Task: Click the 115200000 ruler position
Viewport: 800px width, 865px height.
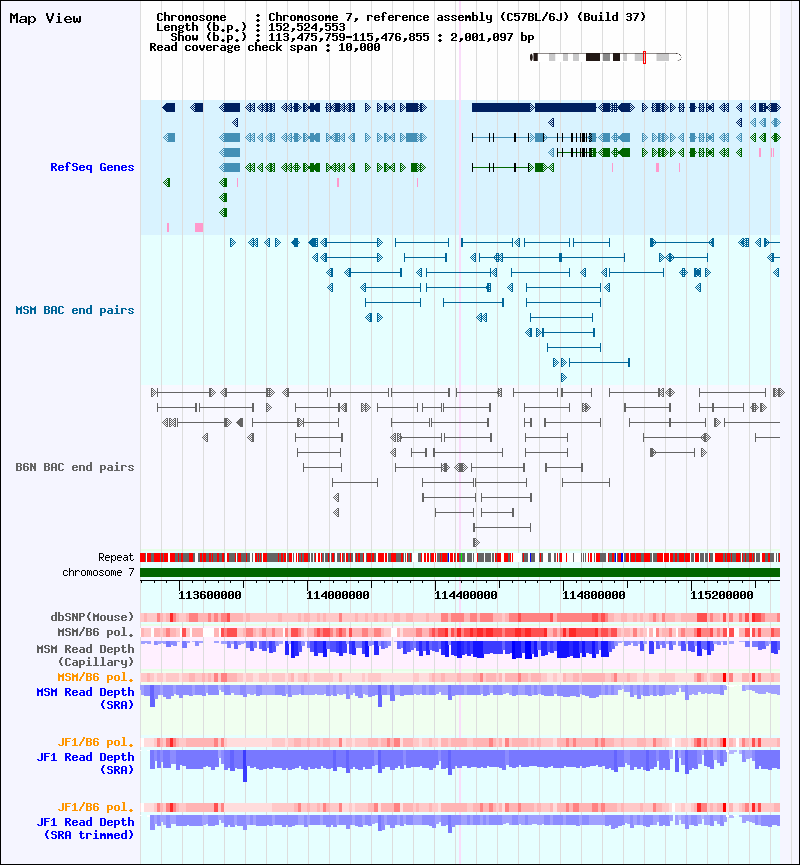Action: click(722, 595)
